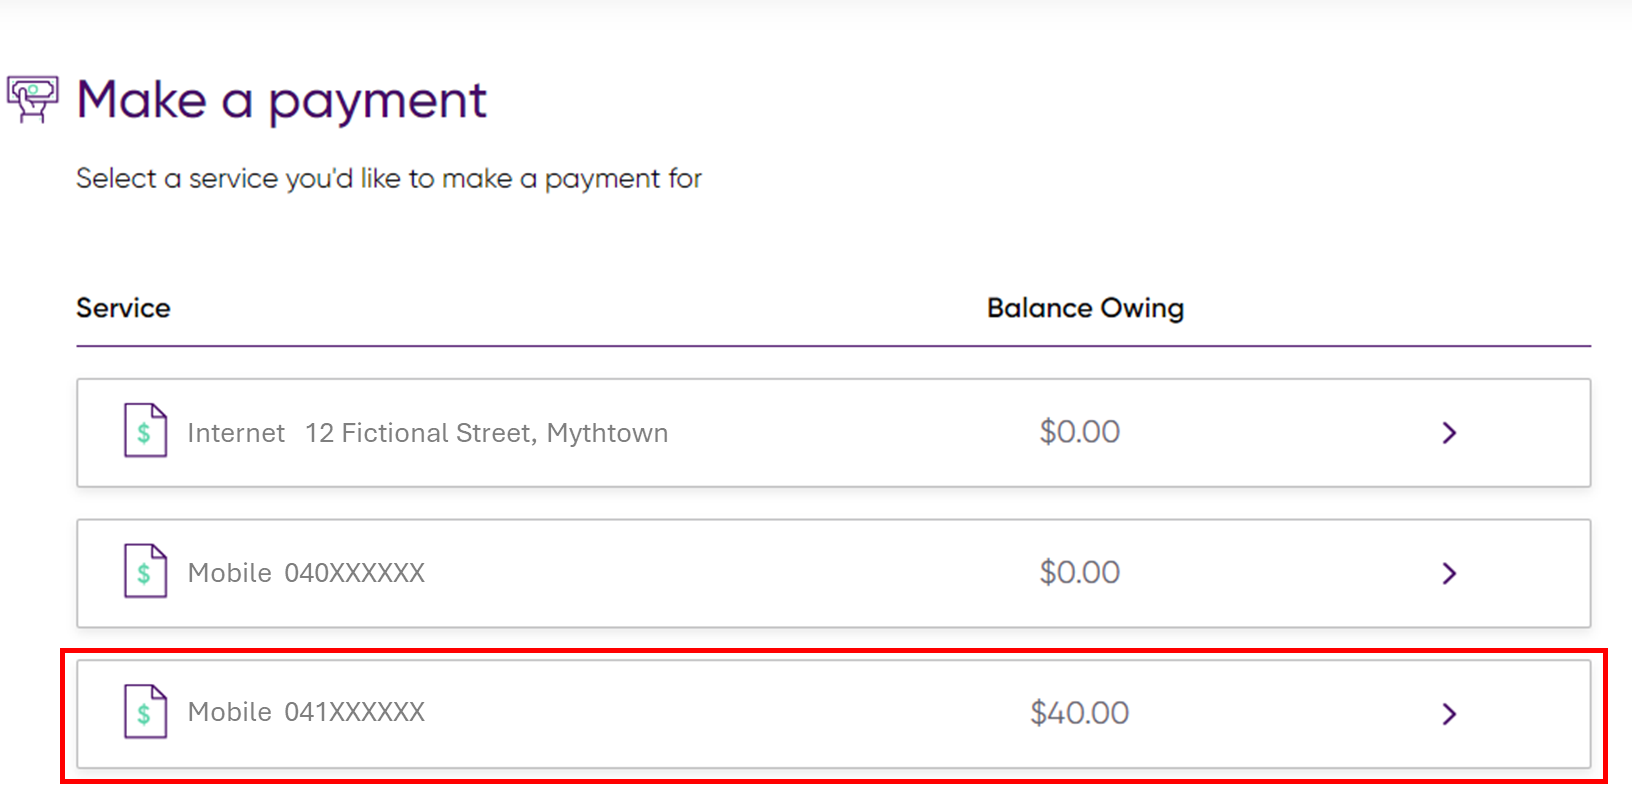Select the Internet service label

tap(236, 433)
